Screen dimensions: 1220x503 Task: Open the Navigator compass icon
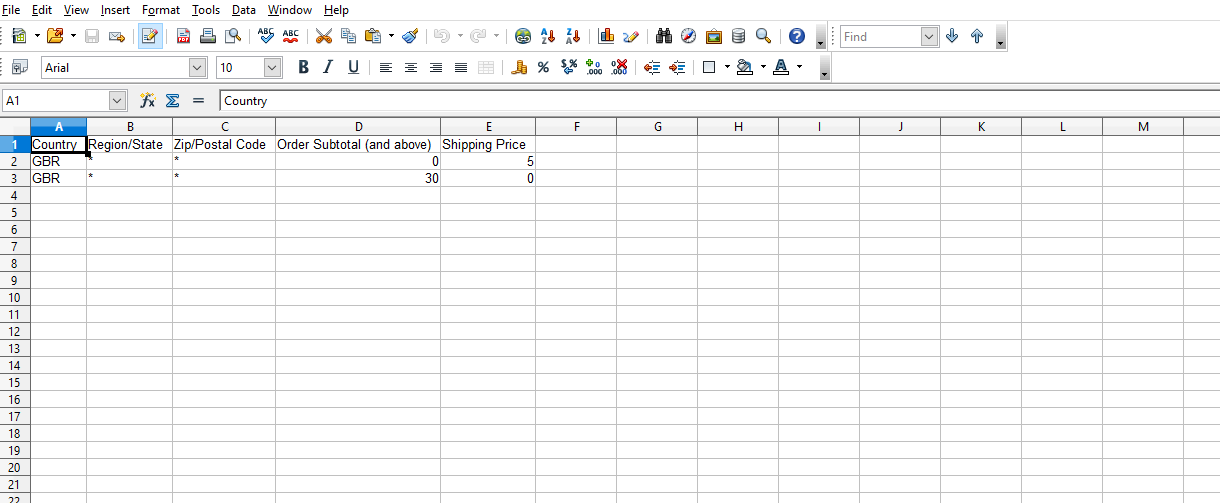(689, 36)
